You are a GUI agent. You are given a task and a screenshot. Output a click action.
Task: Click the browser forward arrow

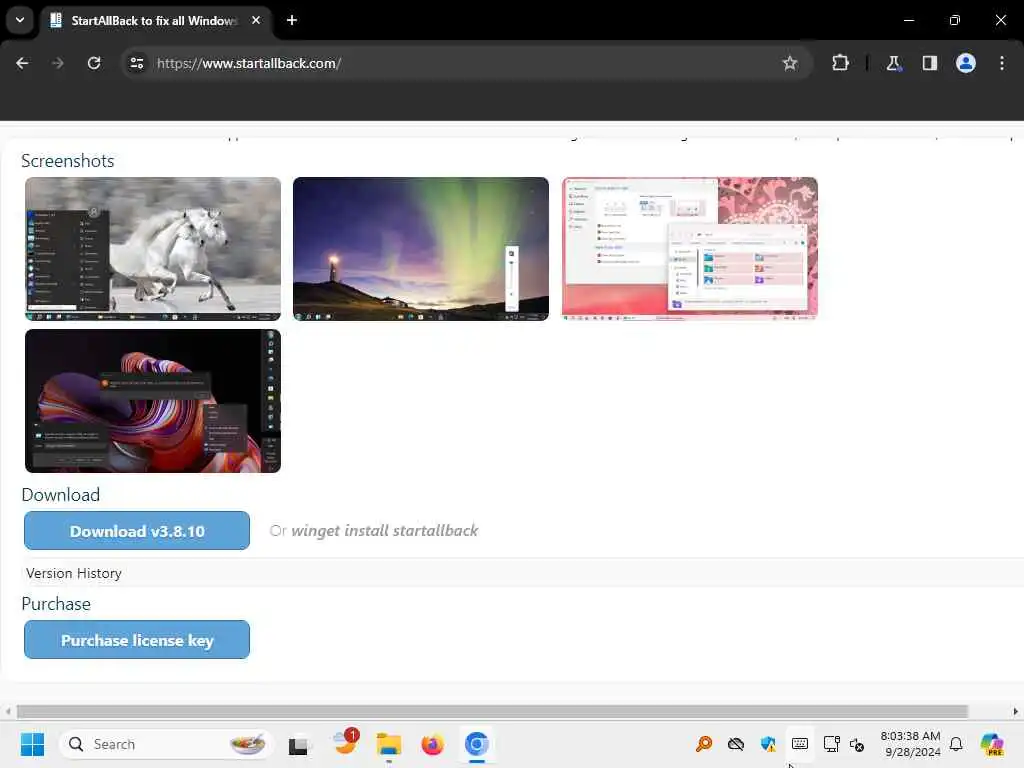[x=58, y=63]
